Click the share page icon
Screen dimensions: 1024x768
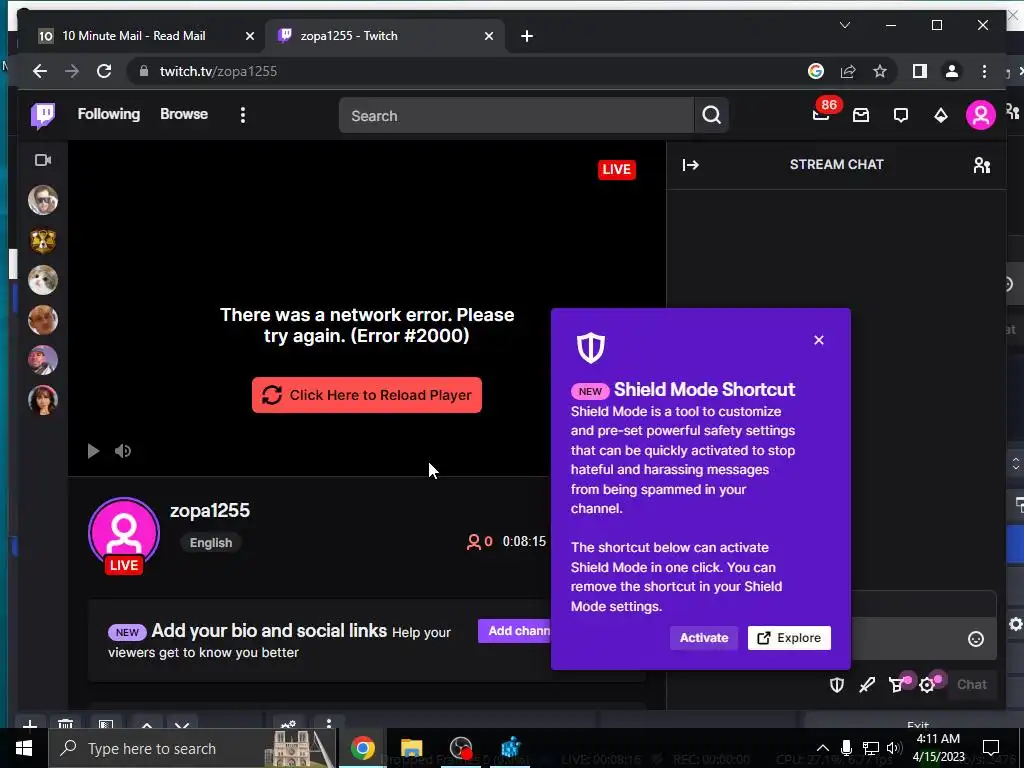848,71
